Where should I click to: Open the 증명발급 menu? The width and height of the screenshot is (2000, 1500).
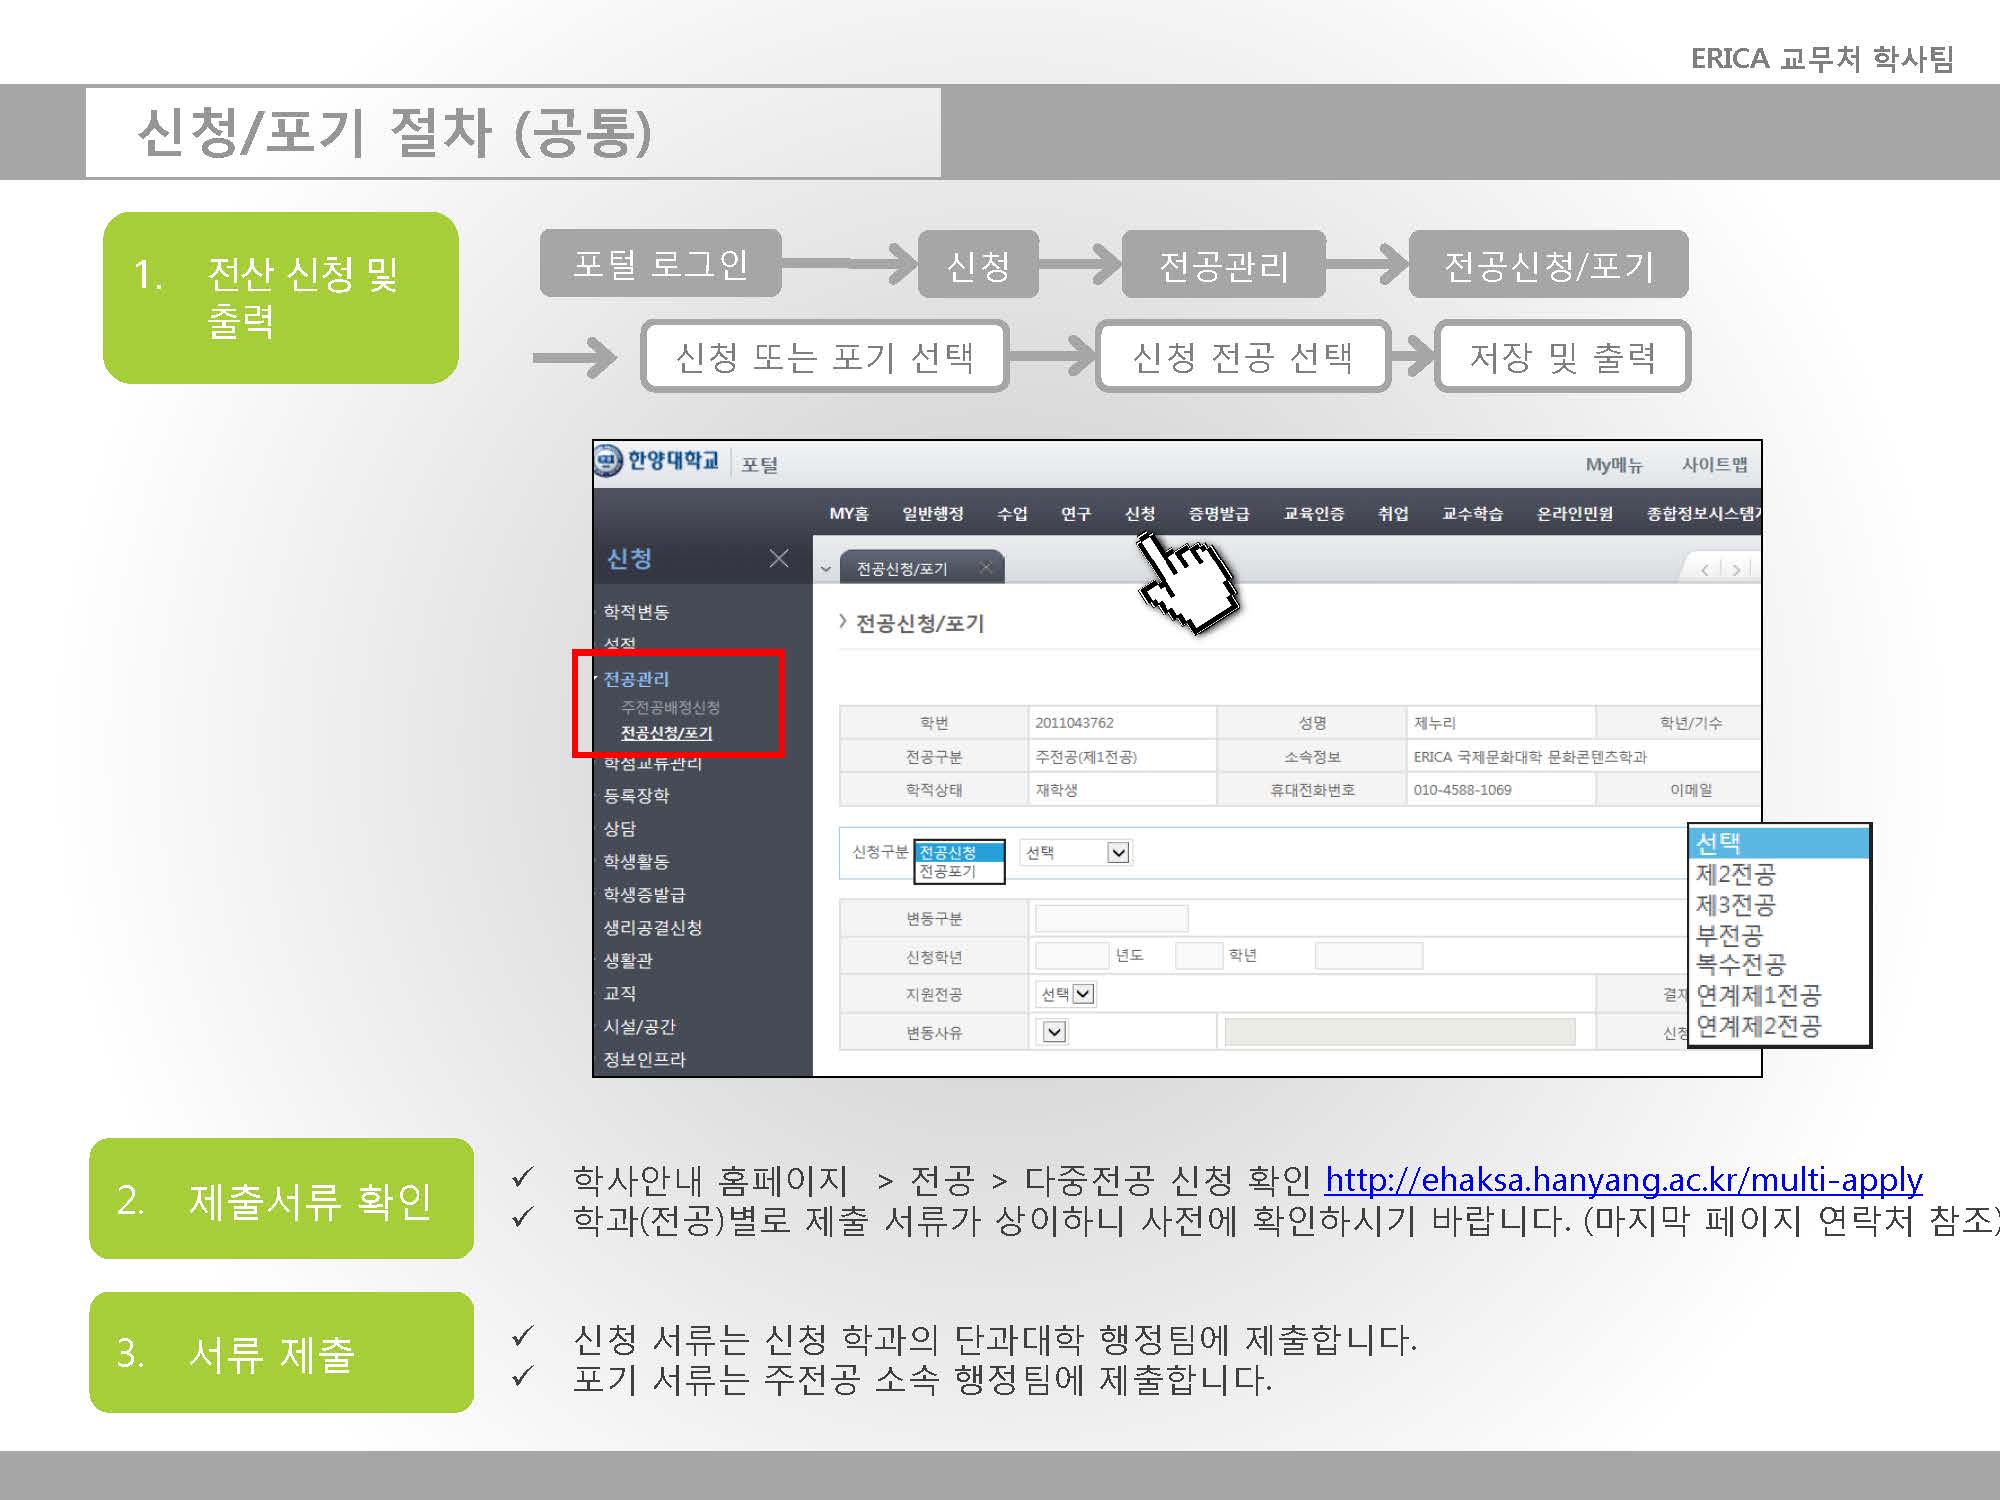pyautogui.click(x=1219, y=513)
